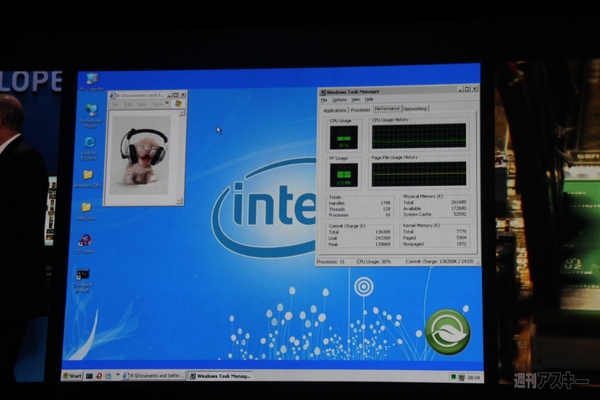Open the View menu in the browser window

pos(142,104)
